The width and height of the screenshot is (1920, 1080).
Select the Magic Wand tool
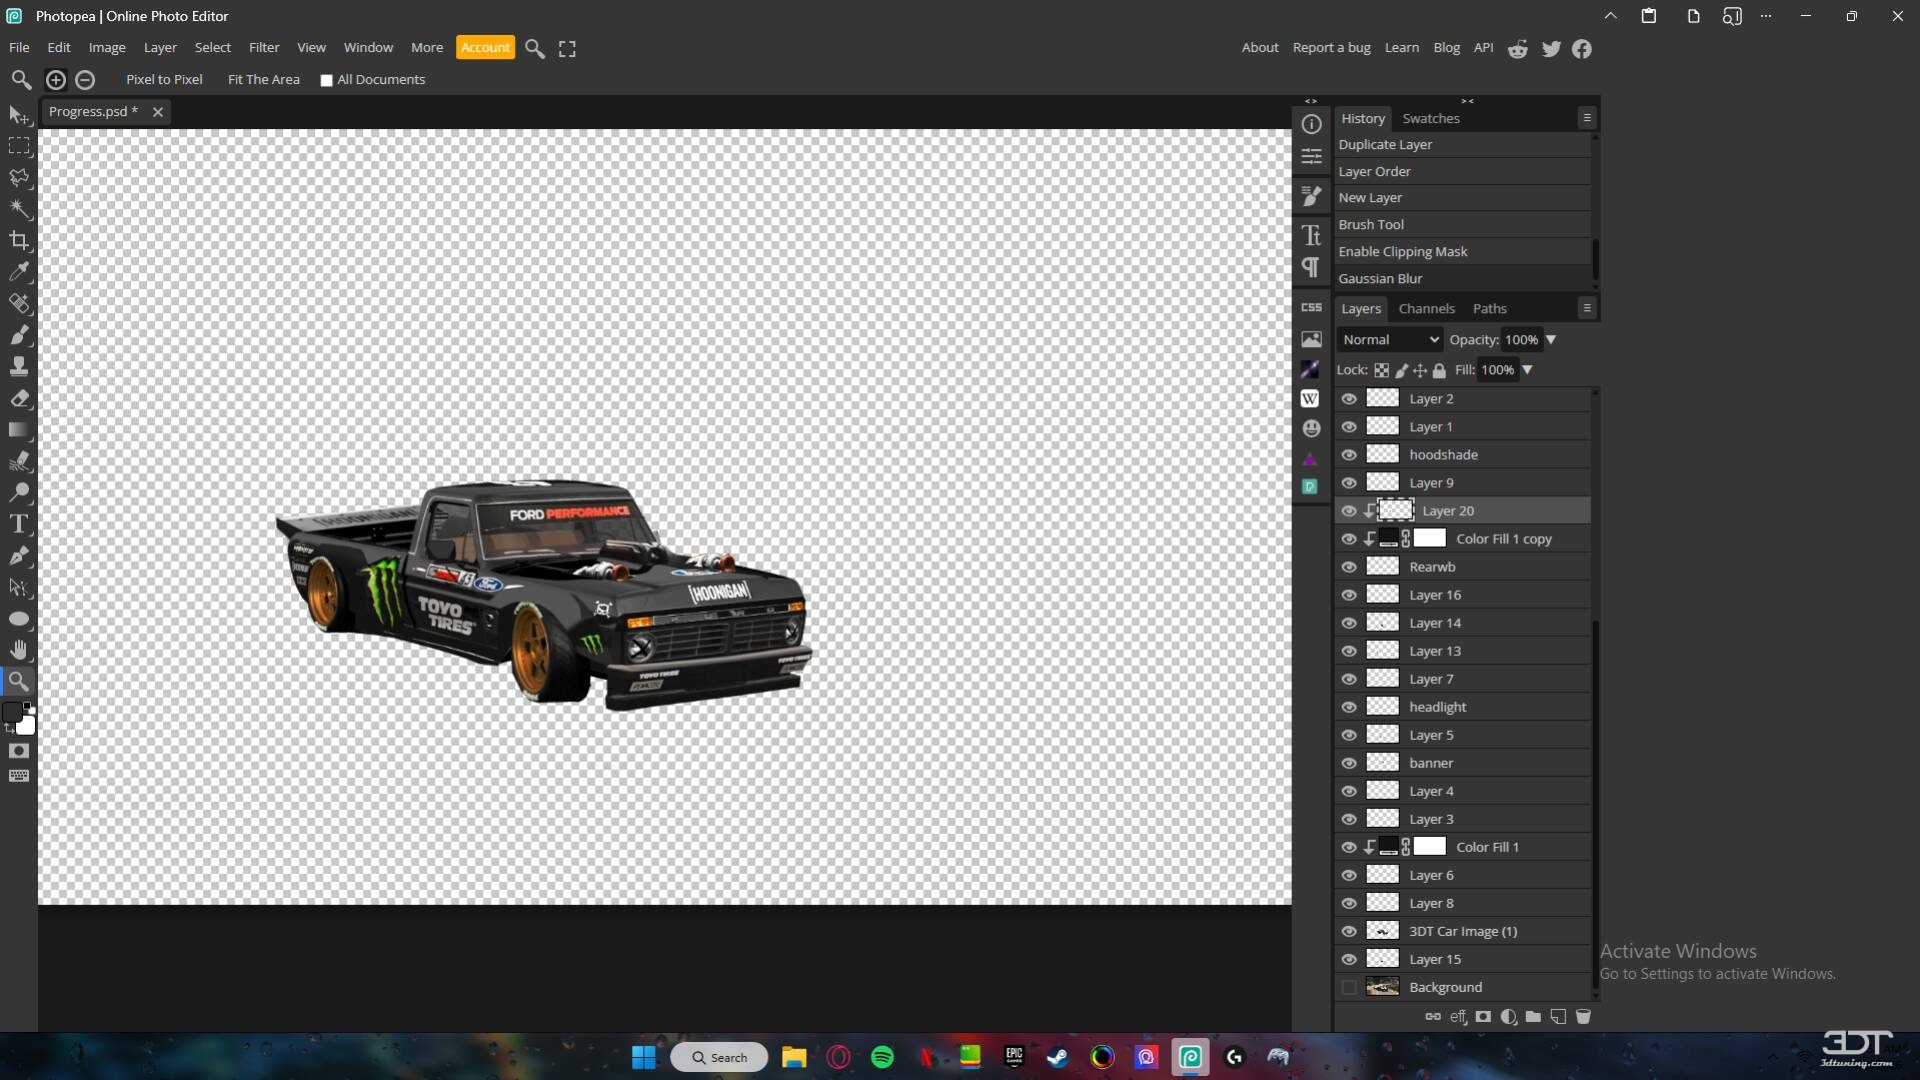(x=19, y=208)
